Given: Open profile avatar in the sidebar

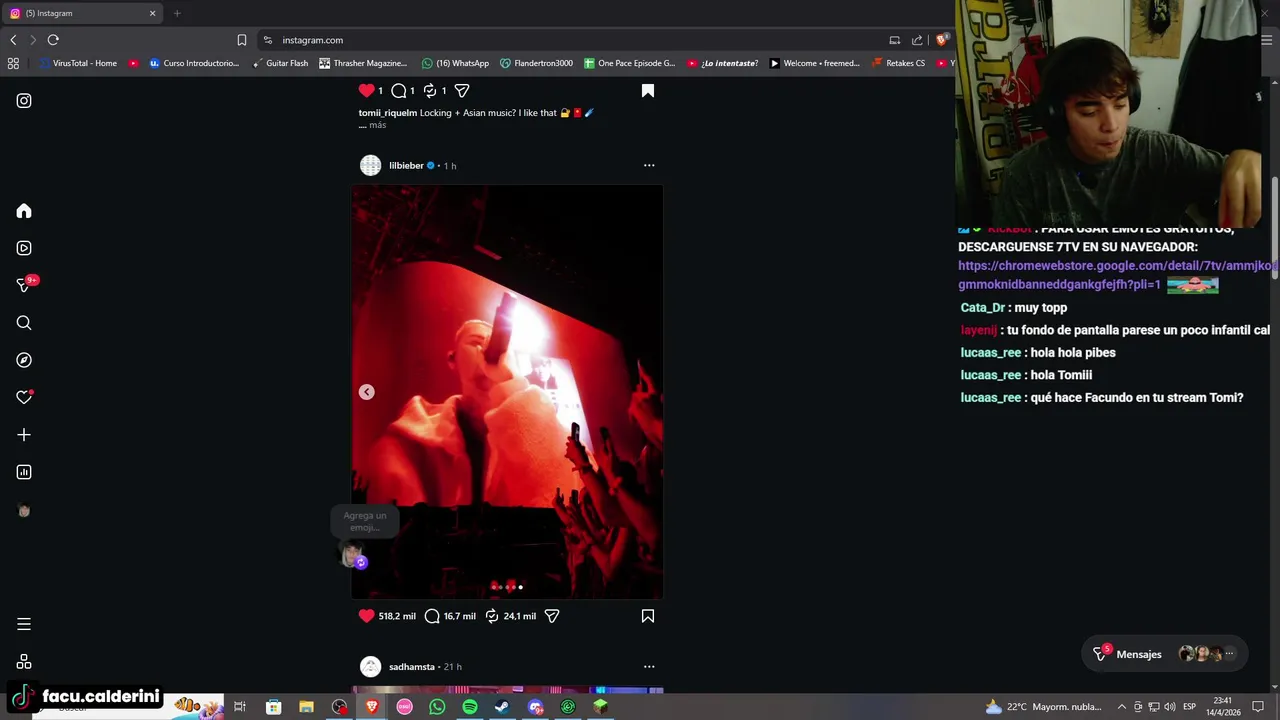Looking at the screenshot, I should (24, 511).
